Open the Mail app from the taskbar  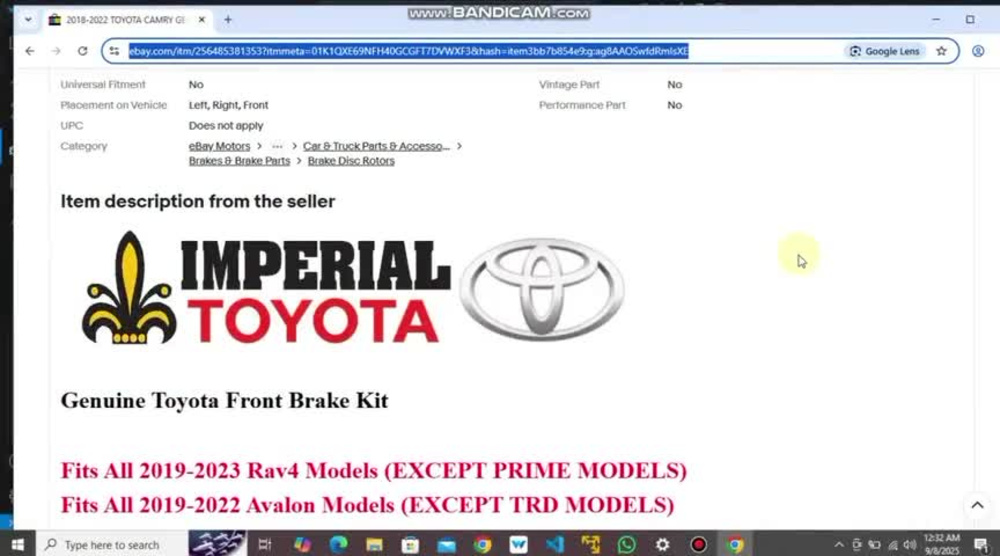point(446,545)
